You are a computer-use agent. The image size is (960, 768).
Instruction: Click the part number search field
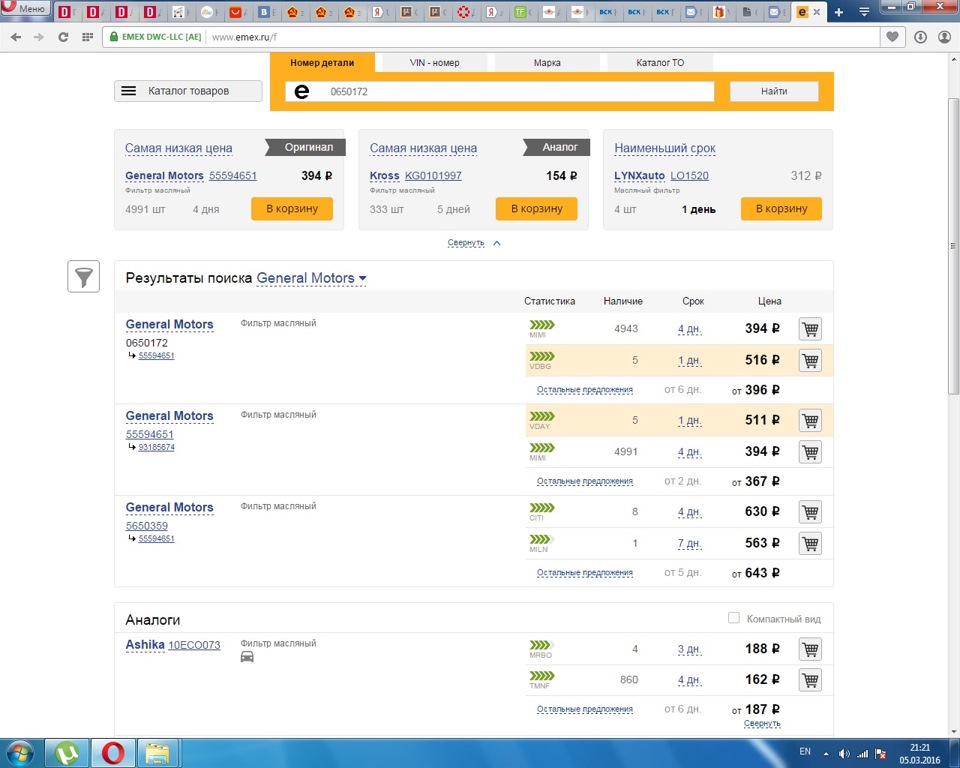(x=500, y=91)
